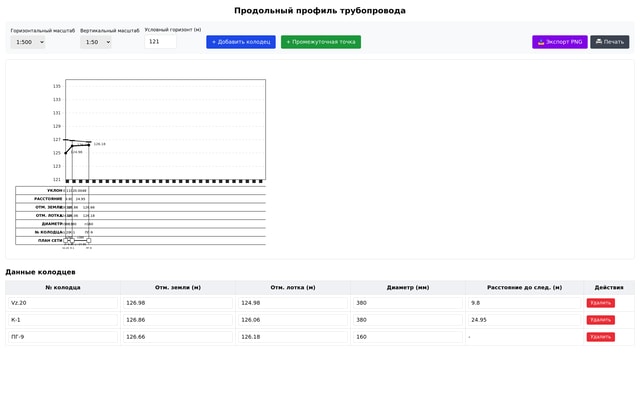Click the ПГ-9 well marker in network plan
The image size is (640, 400).
click(89, 241)
